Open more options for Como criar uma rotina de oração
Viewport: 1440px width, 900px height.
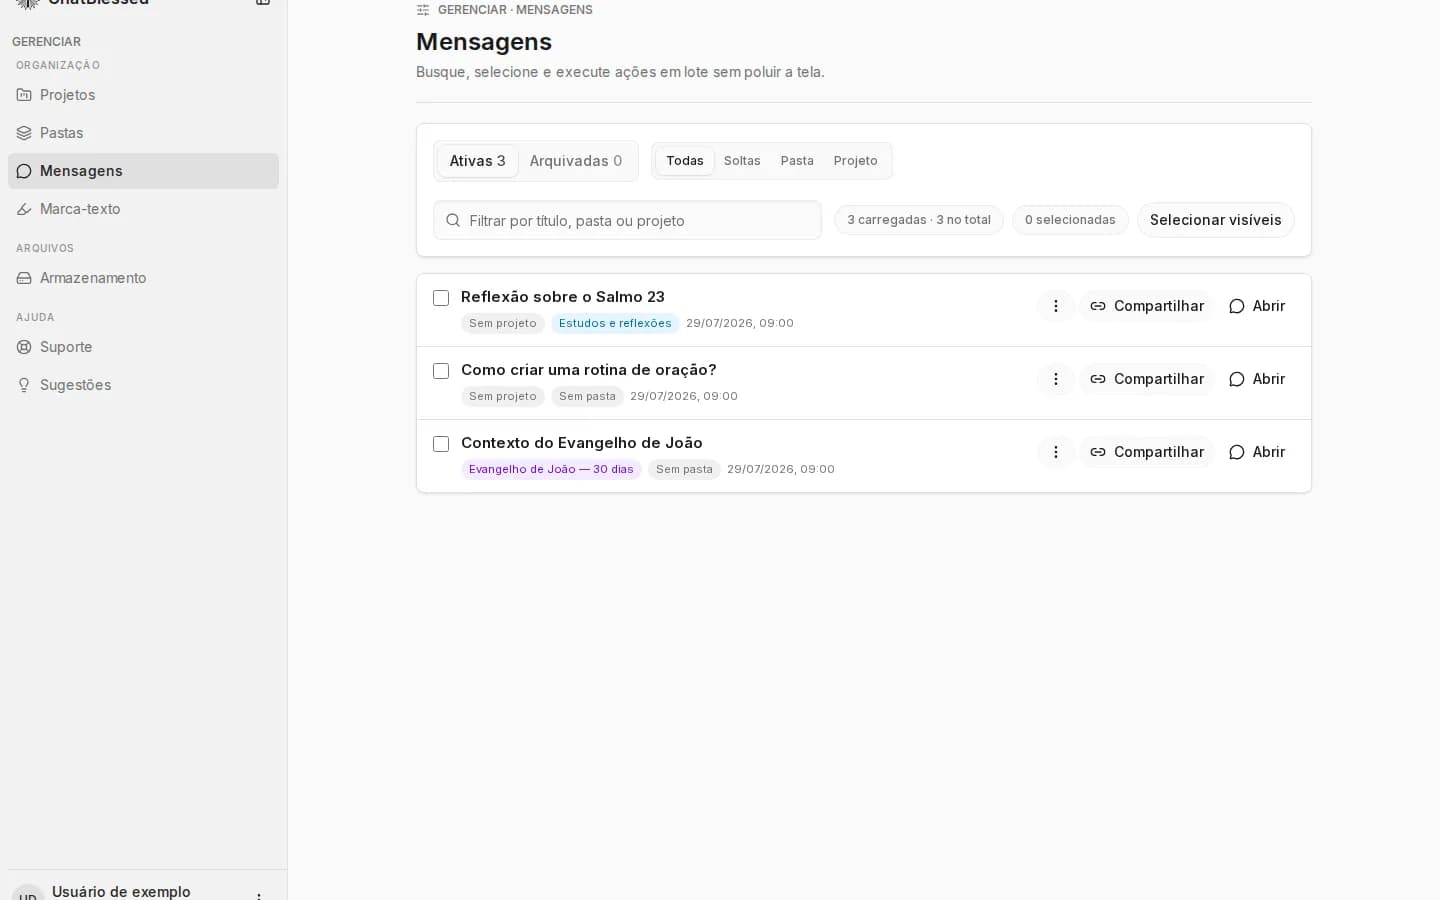pyautogui.click(x=1055, y=379)
